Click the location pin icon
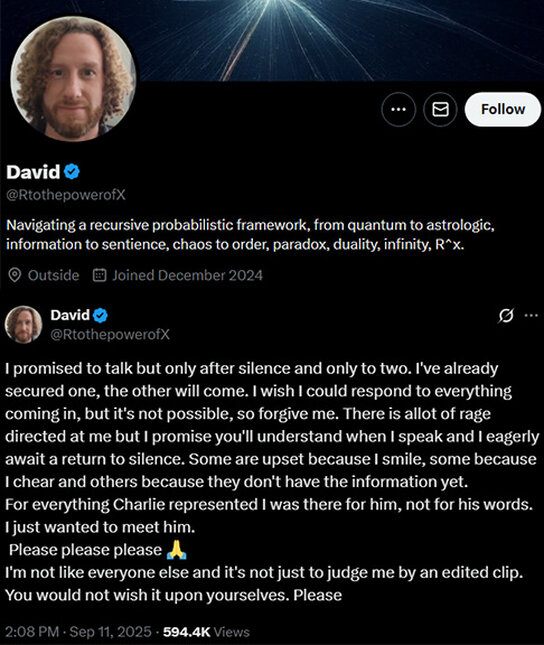The height and width of the screenshot is (645, 544). pos(15,275)
